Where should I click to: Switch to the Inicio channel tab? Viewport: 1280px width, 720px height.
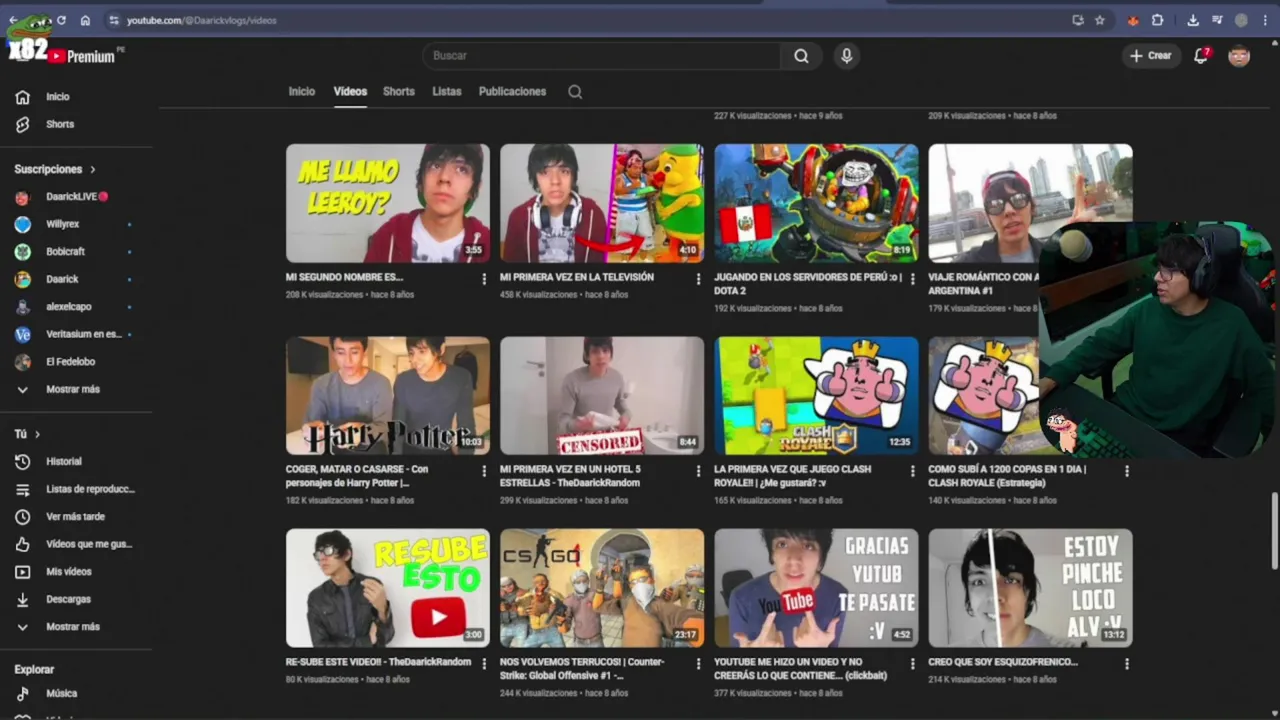302,91
